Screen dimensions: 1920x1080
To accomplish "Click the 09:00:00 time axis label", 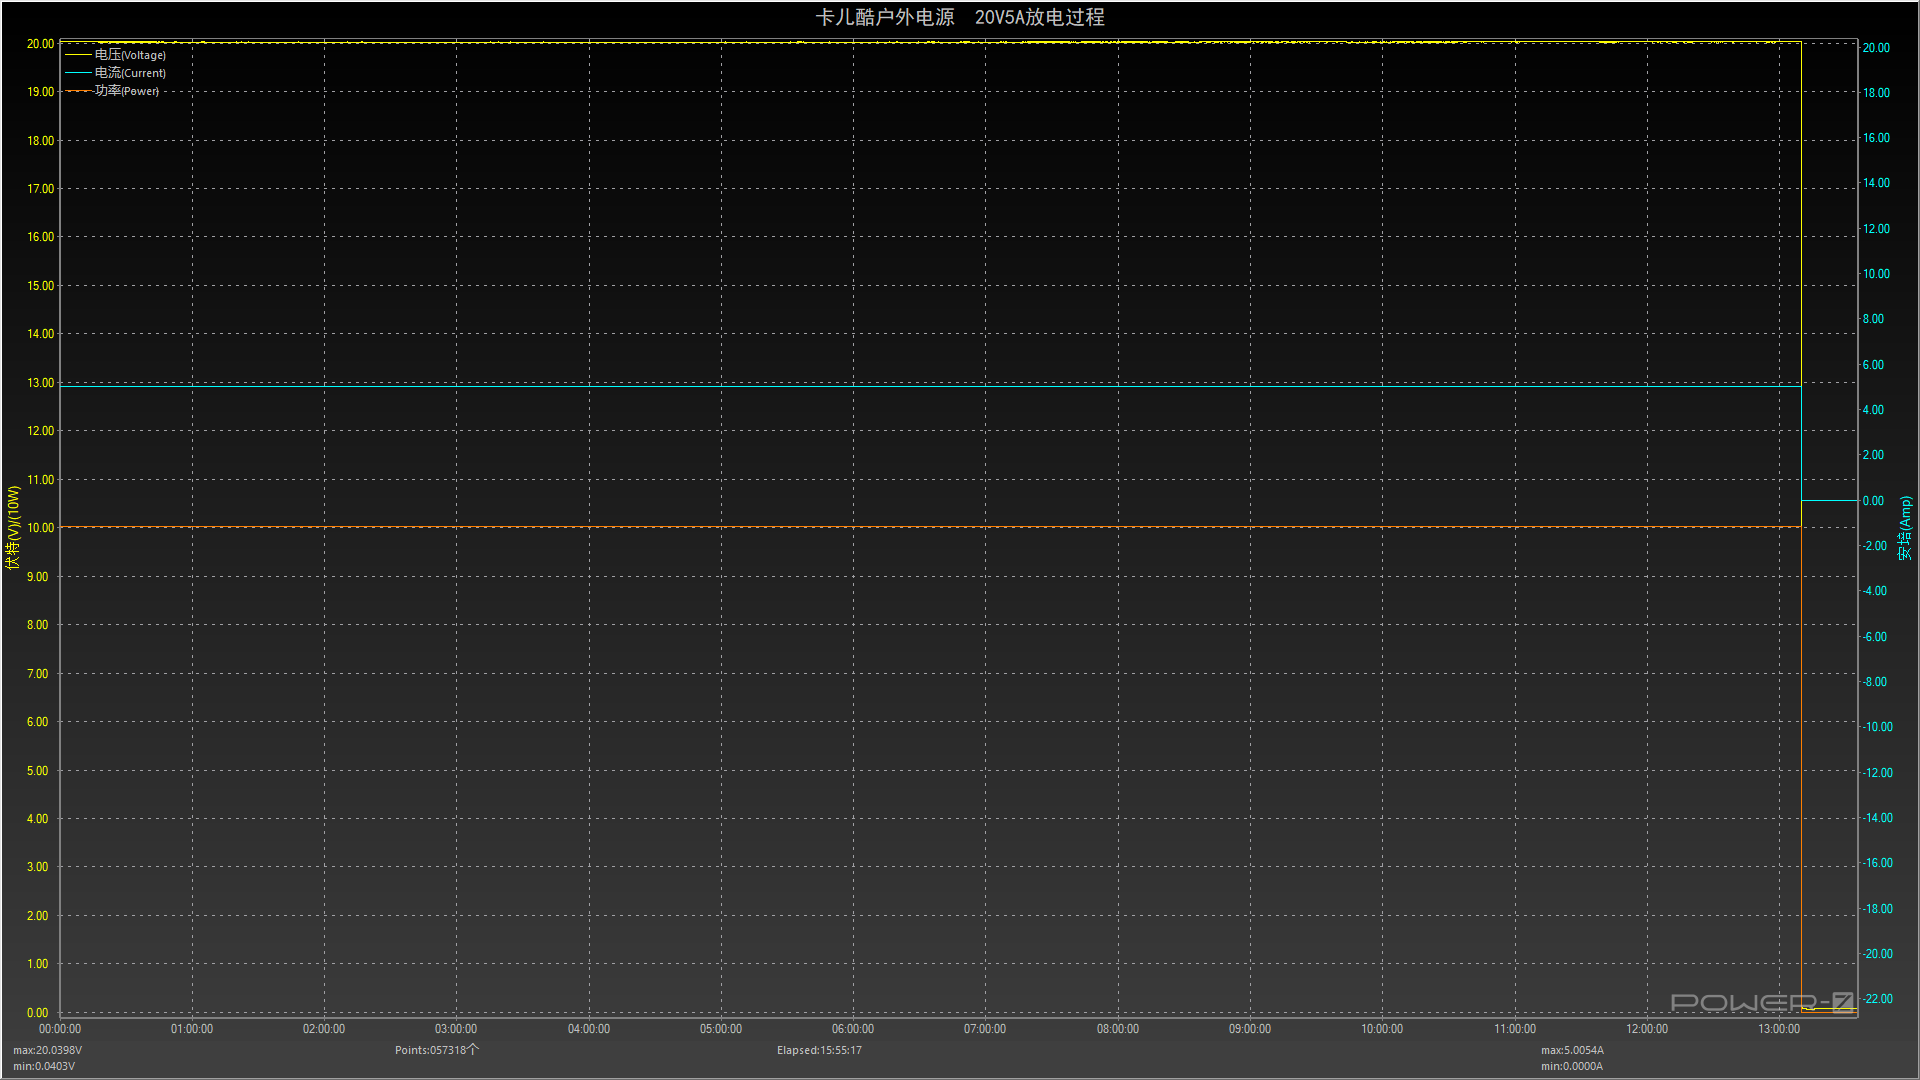I will pos(1250,1029).
